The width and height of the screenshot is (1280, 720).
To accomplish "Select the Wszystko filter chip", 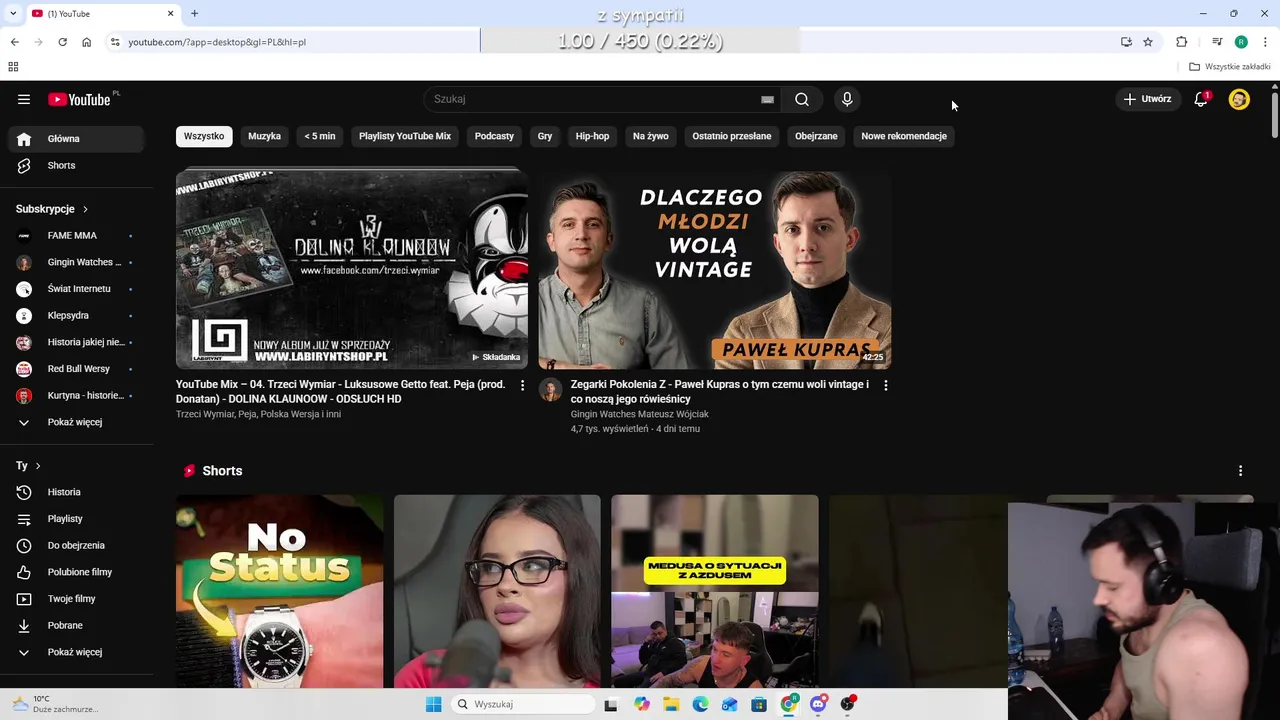I will point(204,136).
